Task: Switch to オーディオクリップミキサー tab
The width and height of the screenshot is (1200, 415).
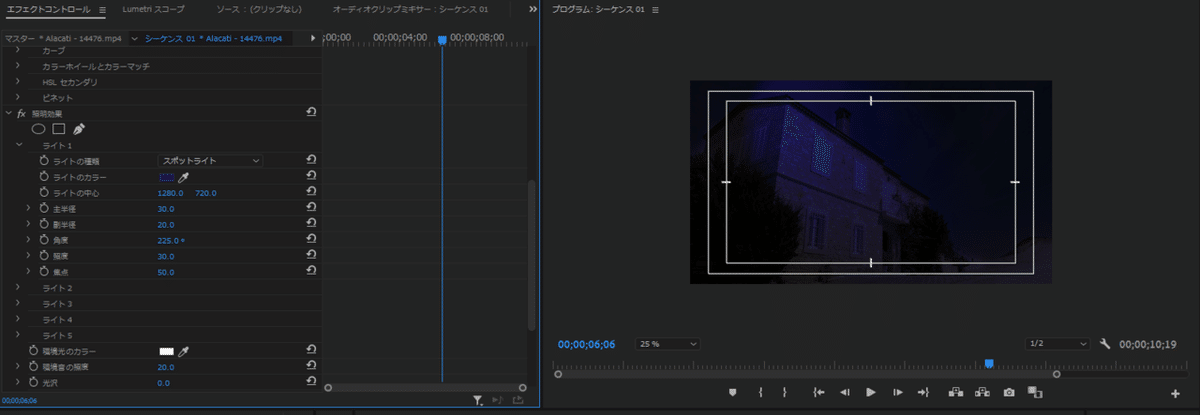Action: click(x=410, y=9)
